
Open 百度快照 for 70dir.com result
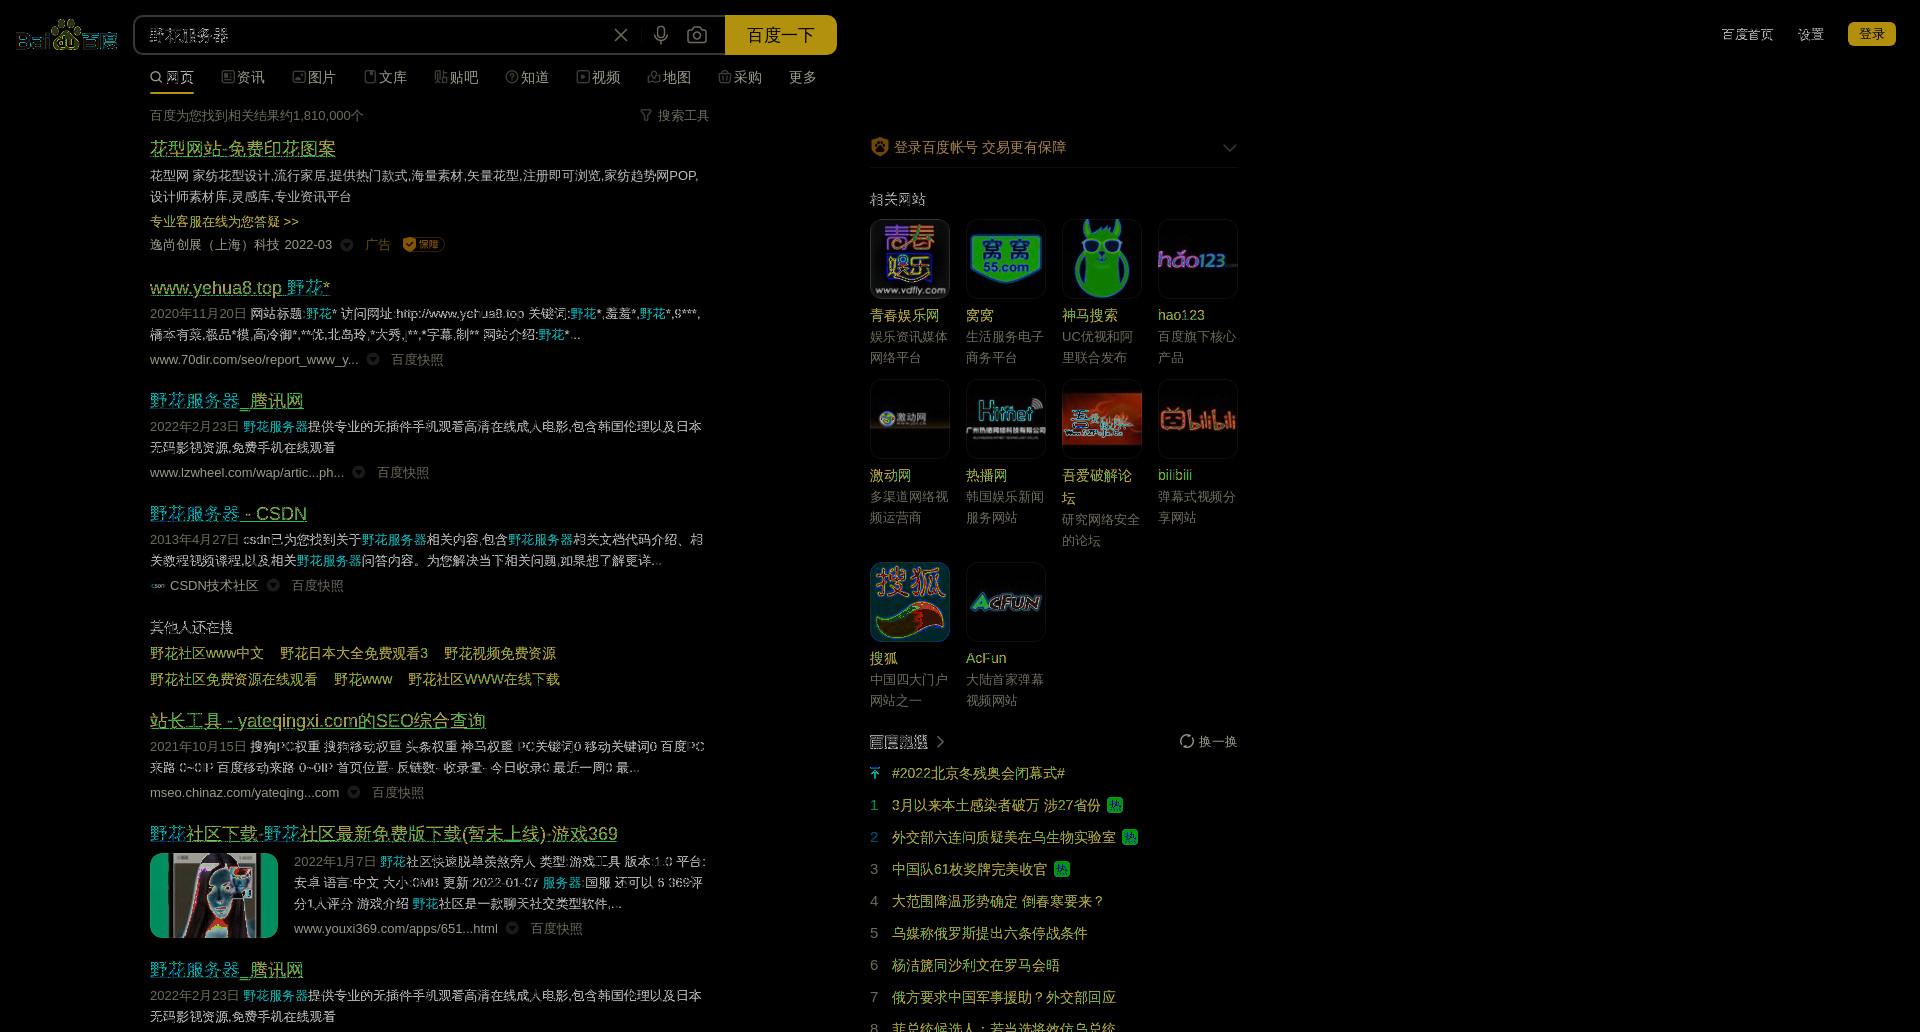tap(417, 360)
